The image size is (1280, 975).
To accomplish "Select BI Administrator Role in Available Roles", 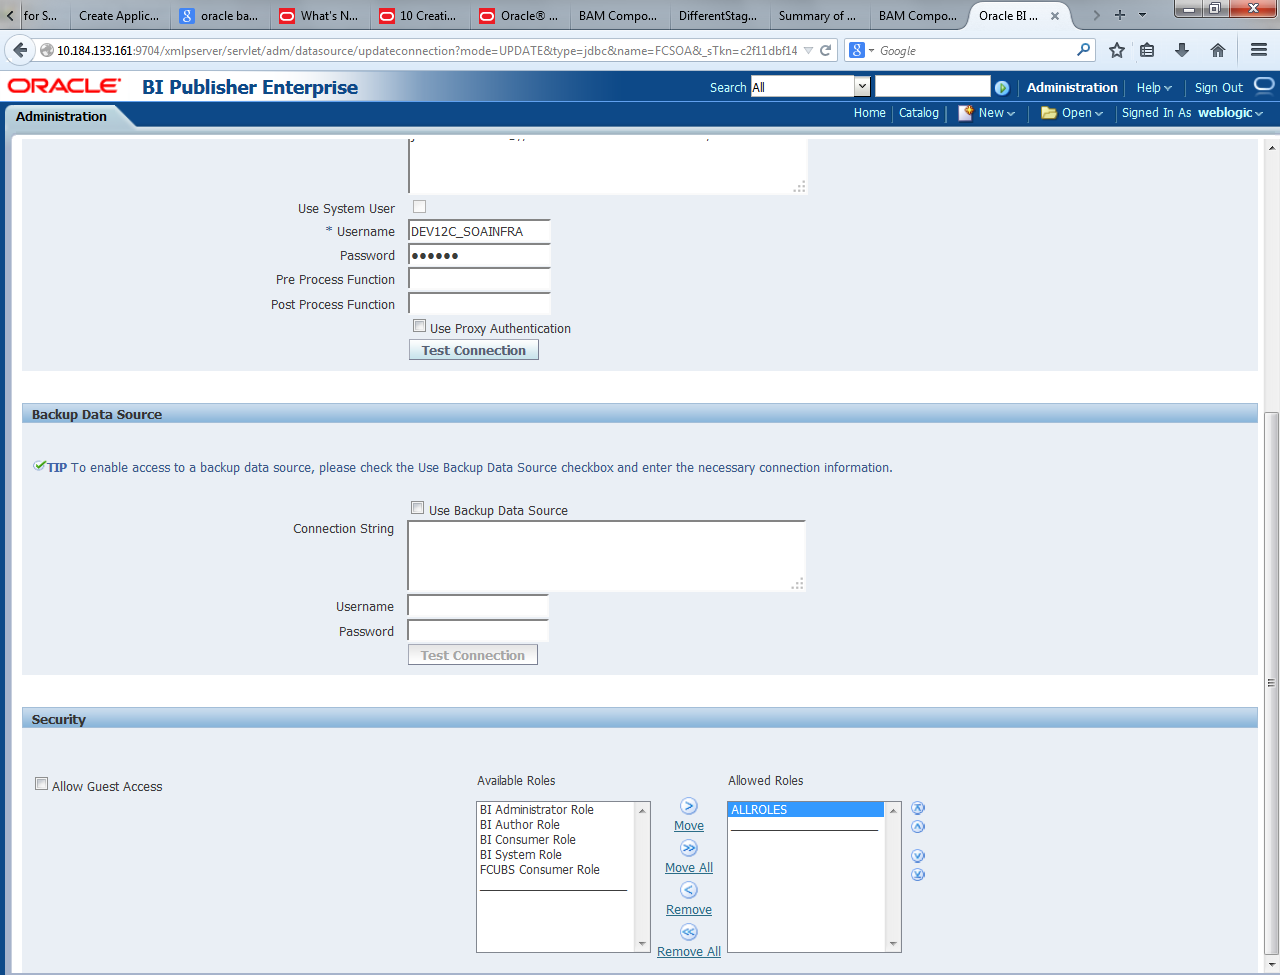I will pos(557,810).
